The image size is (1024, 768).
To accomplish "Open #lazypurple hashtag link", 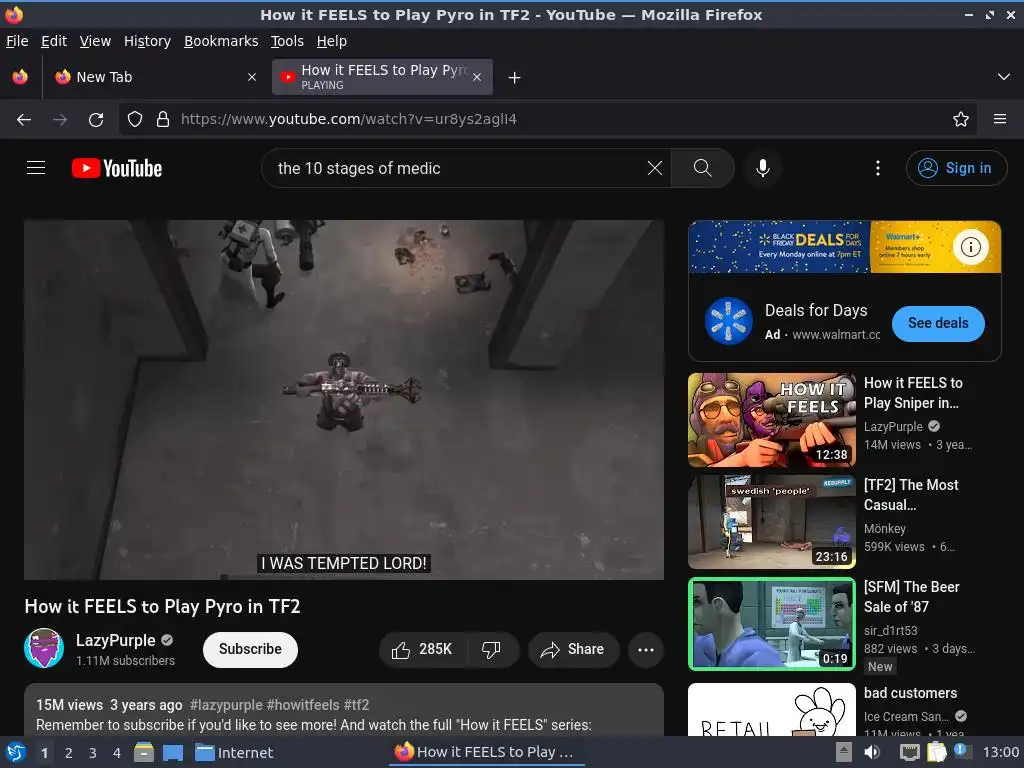I will pyautogui.click(x=226, y=705).
